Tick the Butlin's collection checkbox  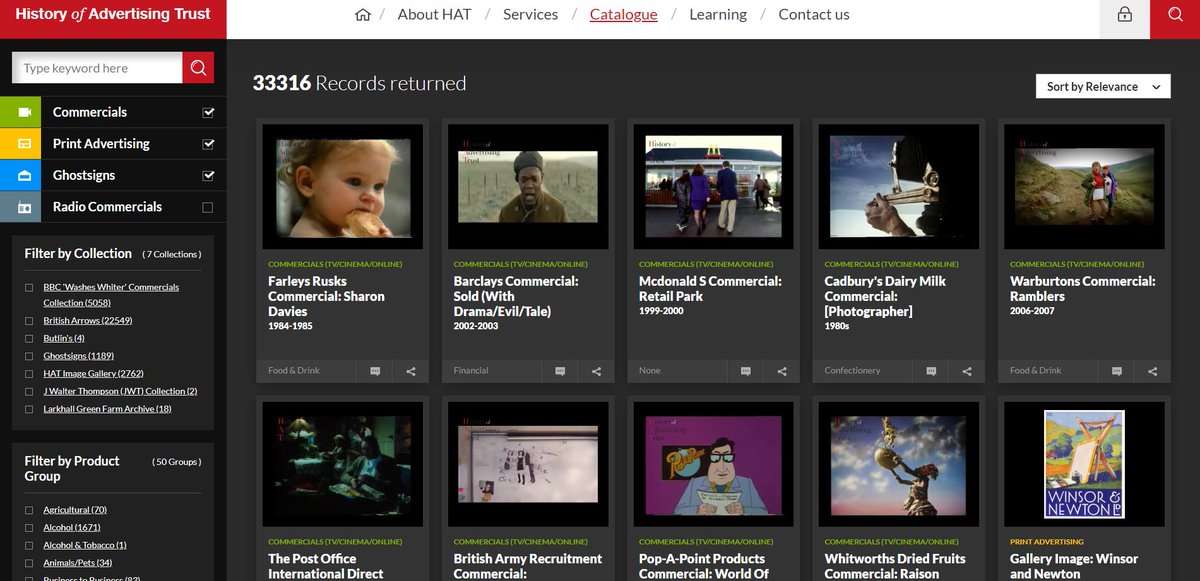(29, 339)
